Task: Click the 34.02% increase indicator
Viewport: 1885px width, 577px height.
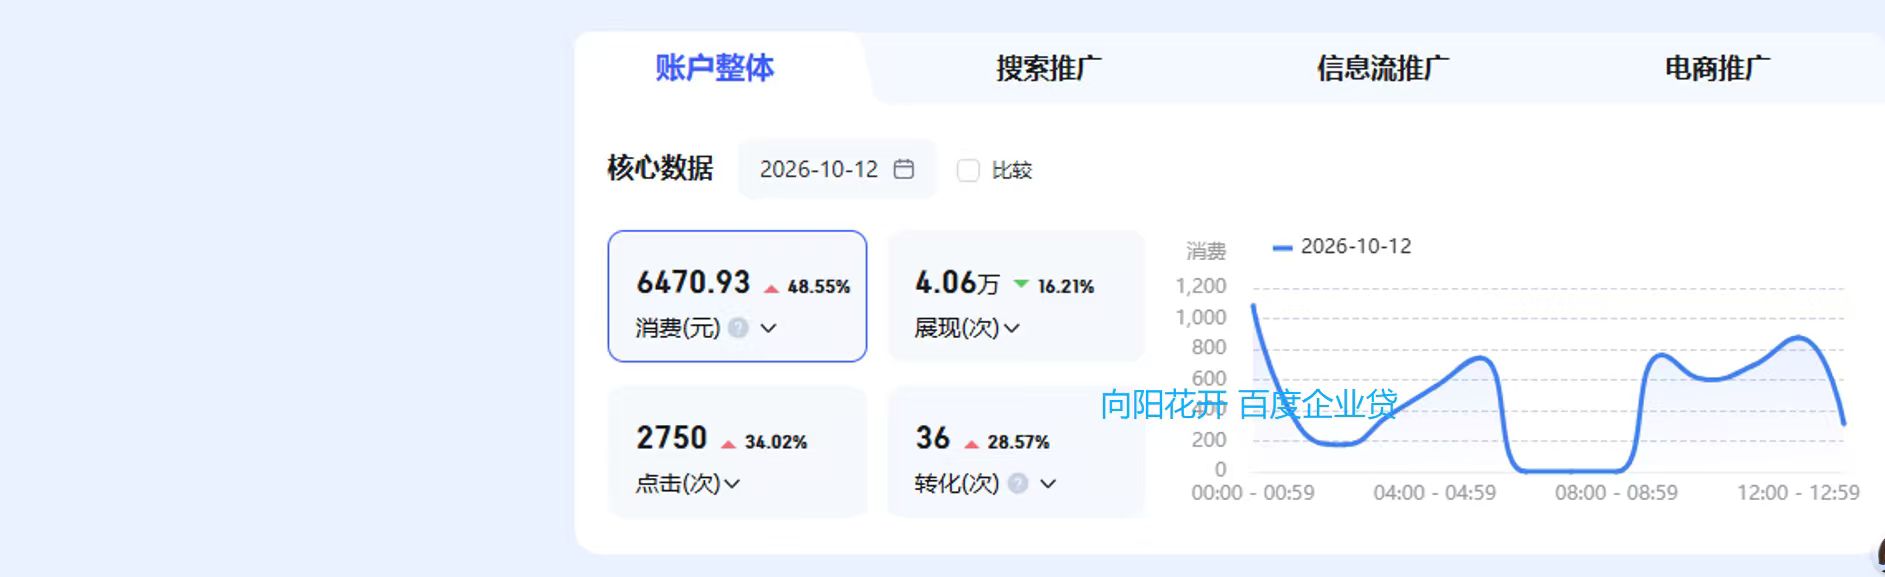Action: [x=764, y=442]
